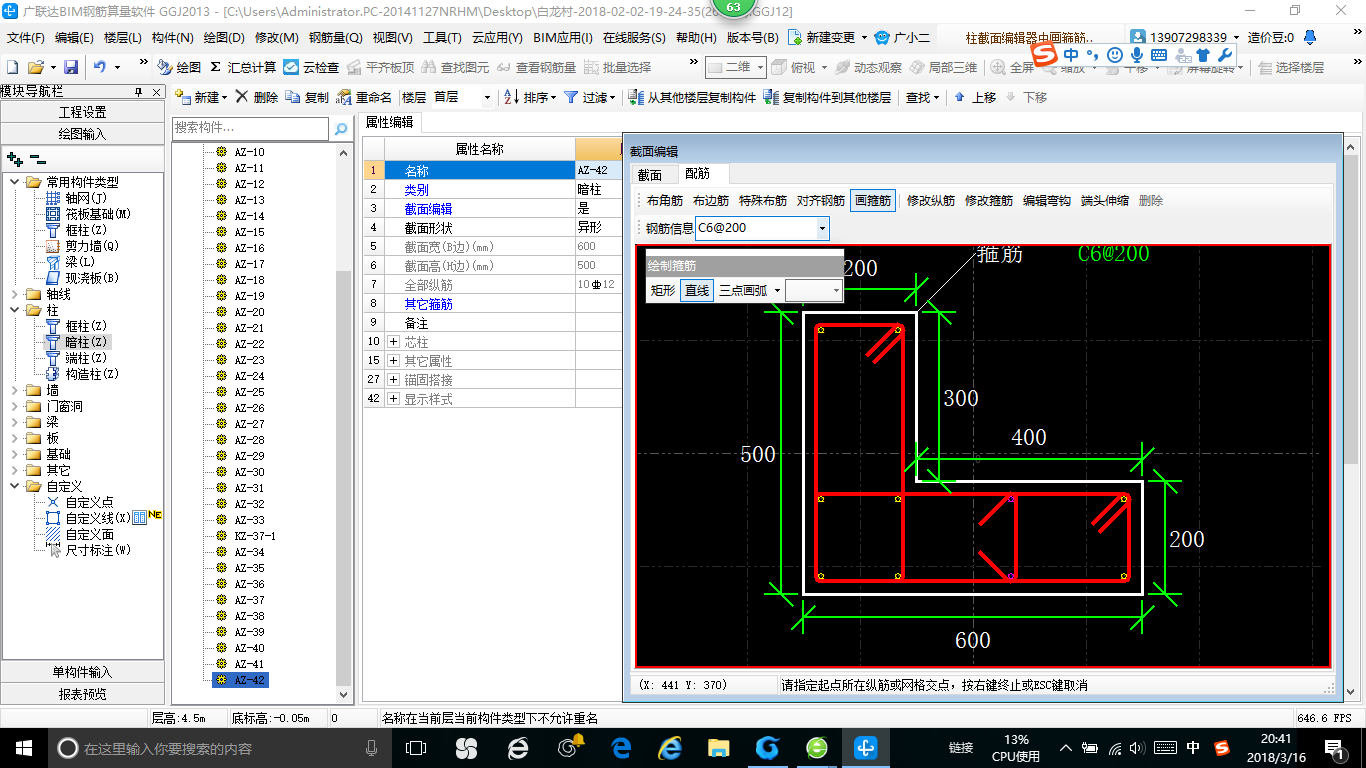Select the 布边筋 edge rebar tool
Viewport: 1366px width, 768px height.
tap(711, 200)
